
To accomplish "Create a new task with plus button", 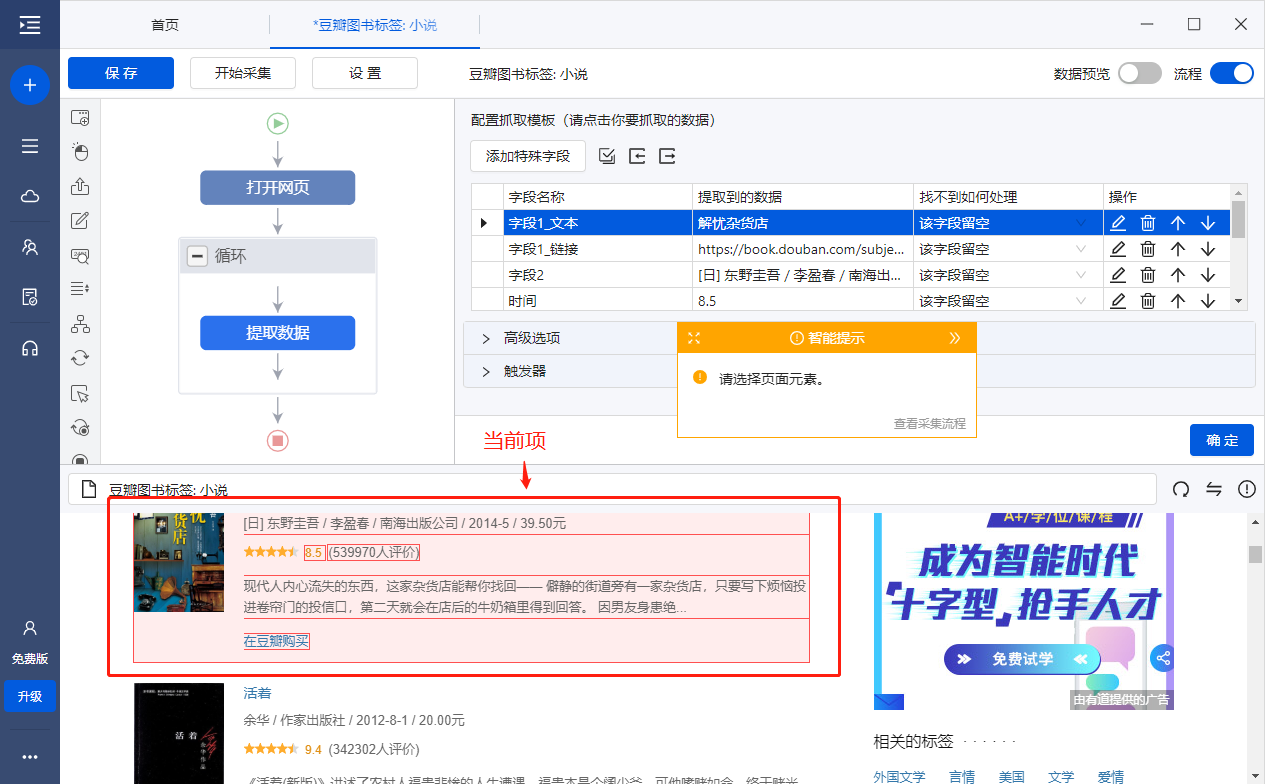I will pyautogui.click(x=30, y=85).
